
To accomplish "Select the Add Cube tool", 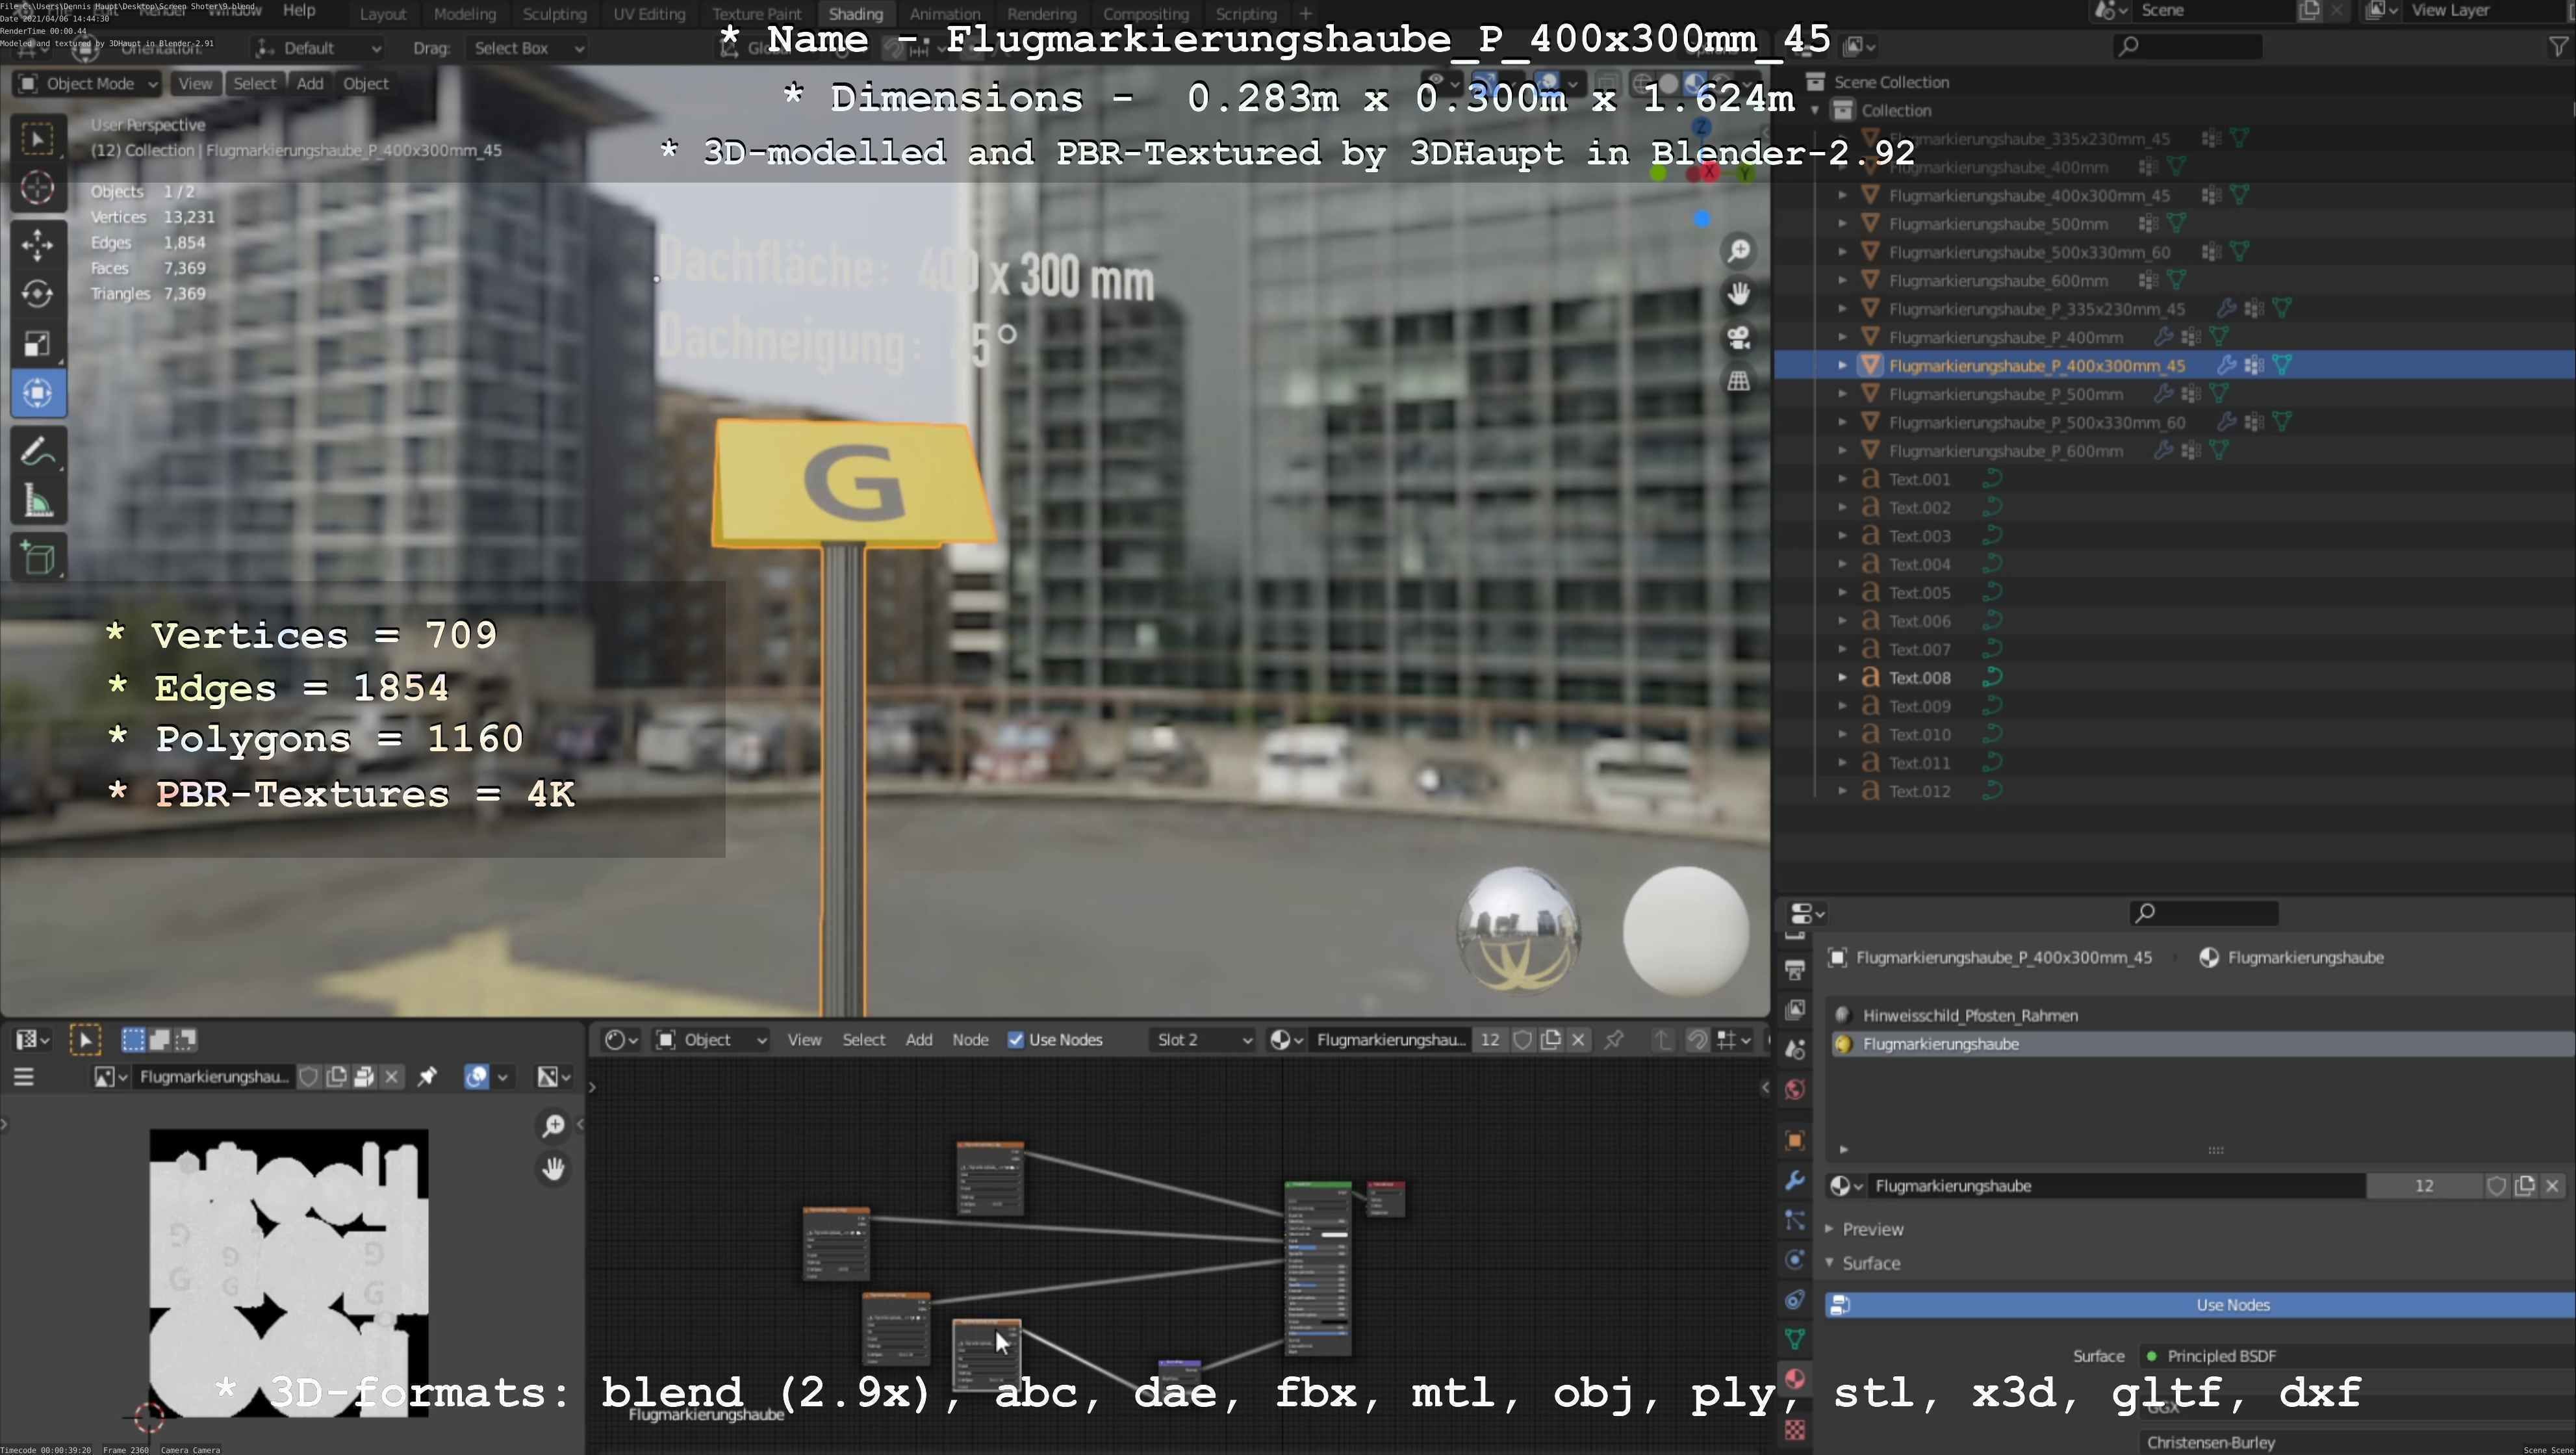I will tap(38, 558).
